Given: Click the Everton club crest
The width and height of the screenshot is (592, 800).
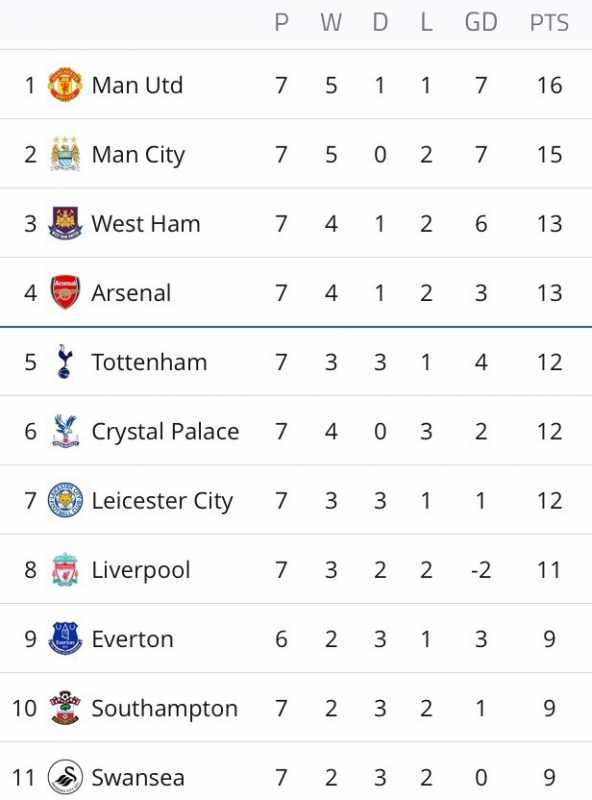Looking at the screenshot, I should pos(65,639).
